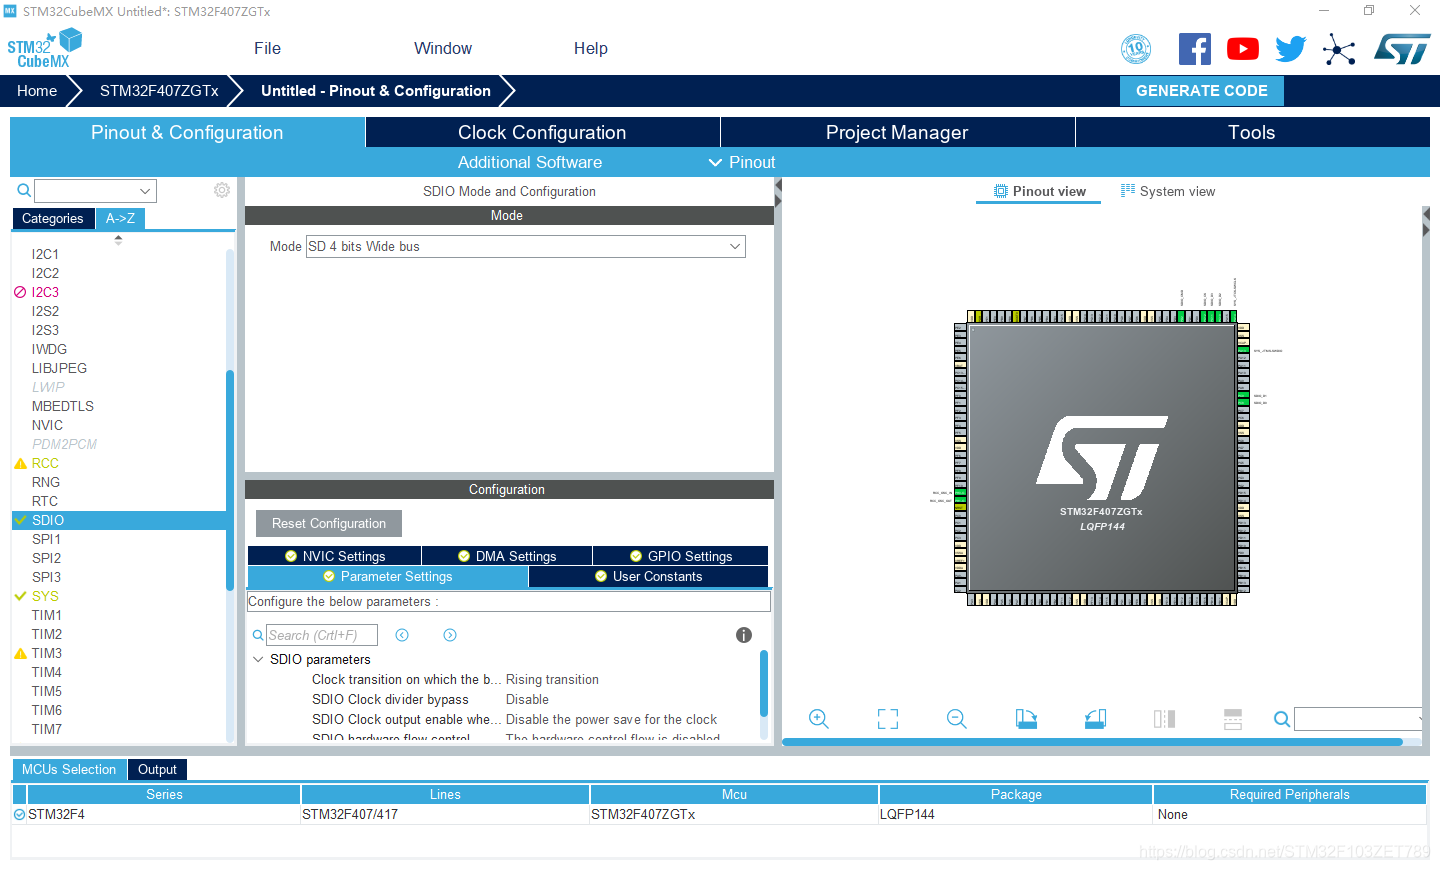Collapse the pinout view edge arrows
This screenshot has width=1440, height=870.
1426,222
